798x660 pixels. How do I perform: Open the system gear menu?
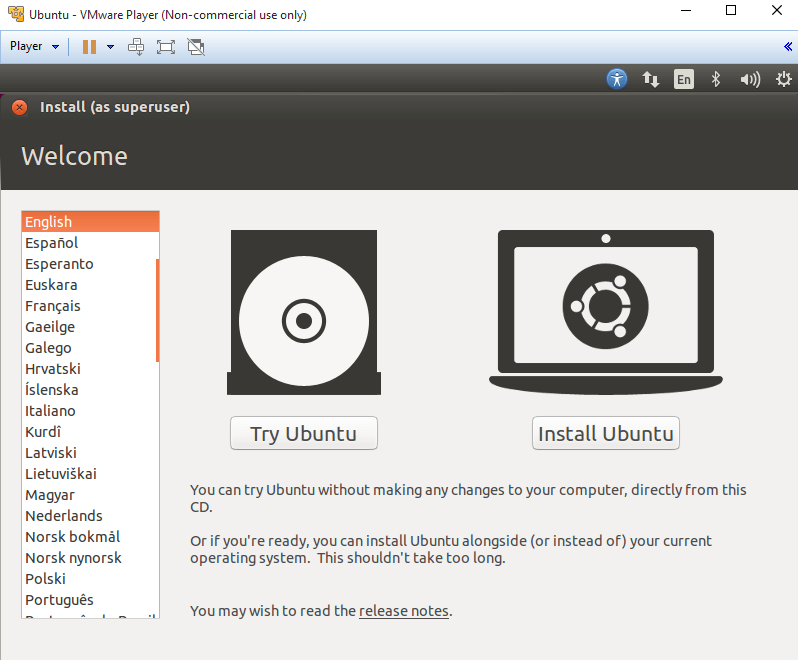783,79
